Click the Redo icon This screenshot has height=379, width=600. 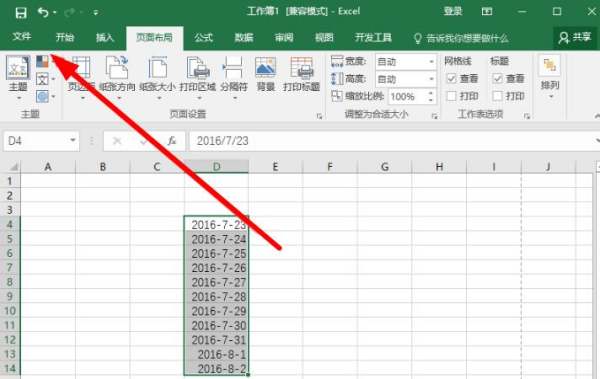pyautogui.click(x=70, y=13)
